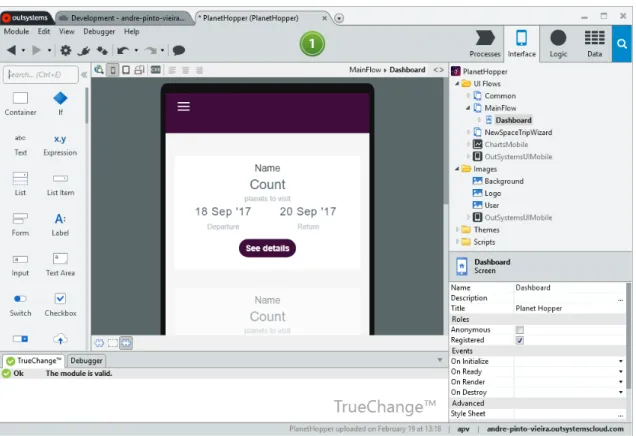Select the List widget

20,184
